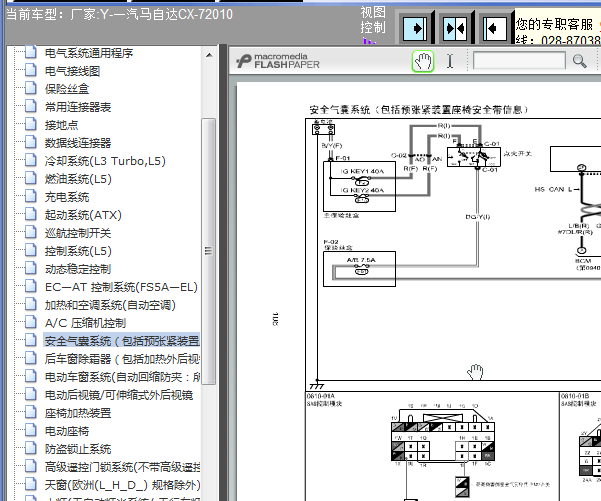Open EC-AT 控制系统(FS5A-EL) item
Screen dimensions: 601x501
[x=121, y=287]
